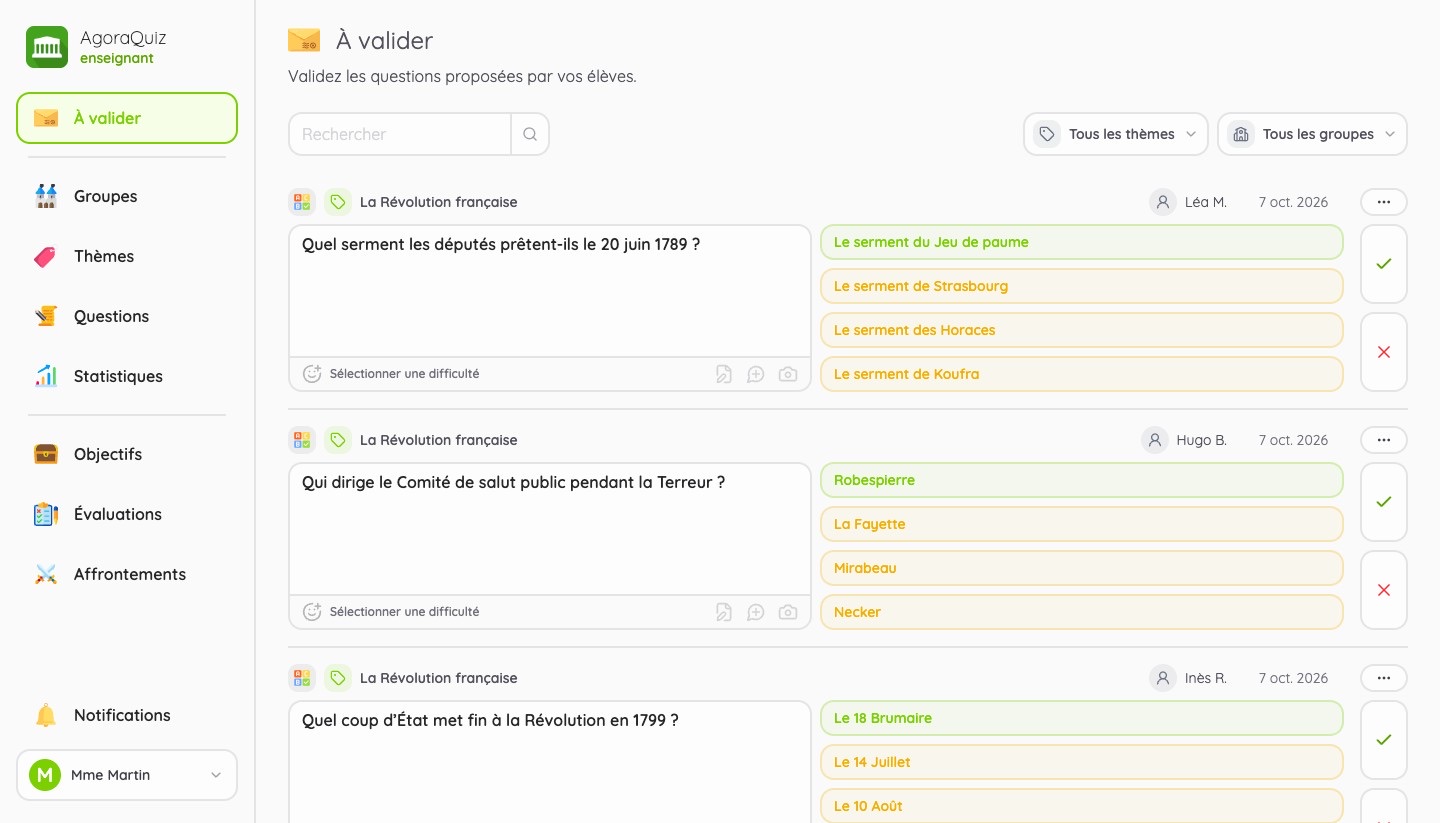Click the answer Le serment du Jeu de paume
1440x823 pixels.
tap(1082, 242)
